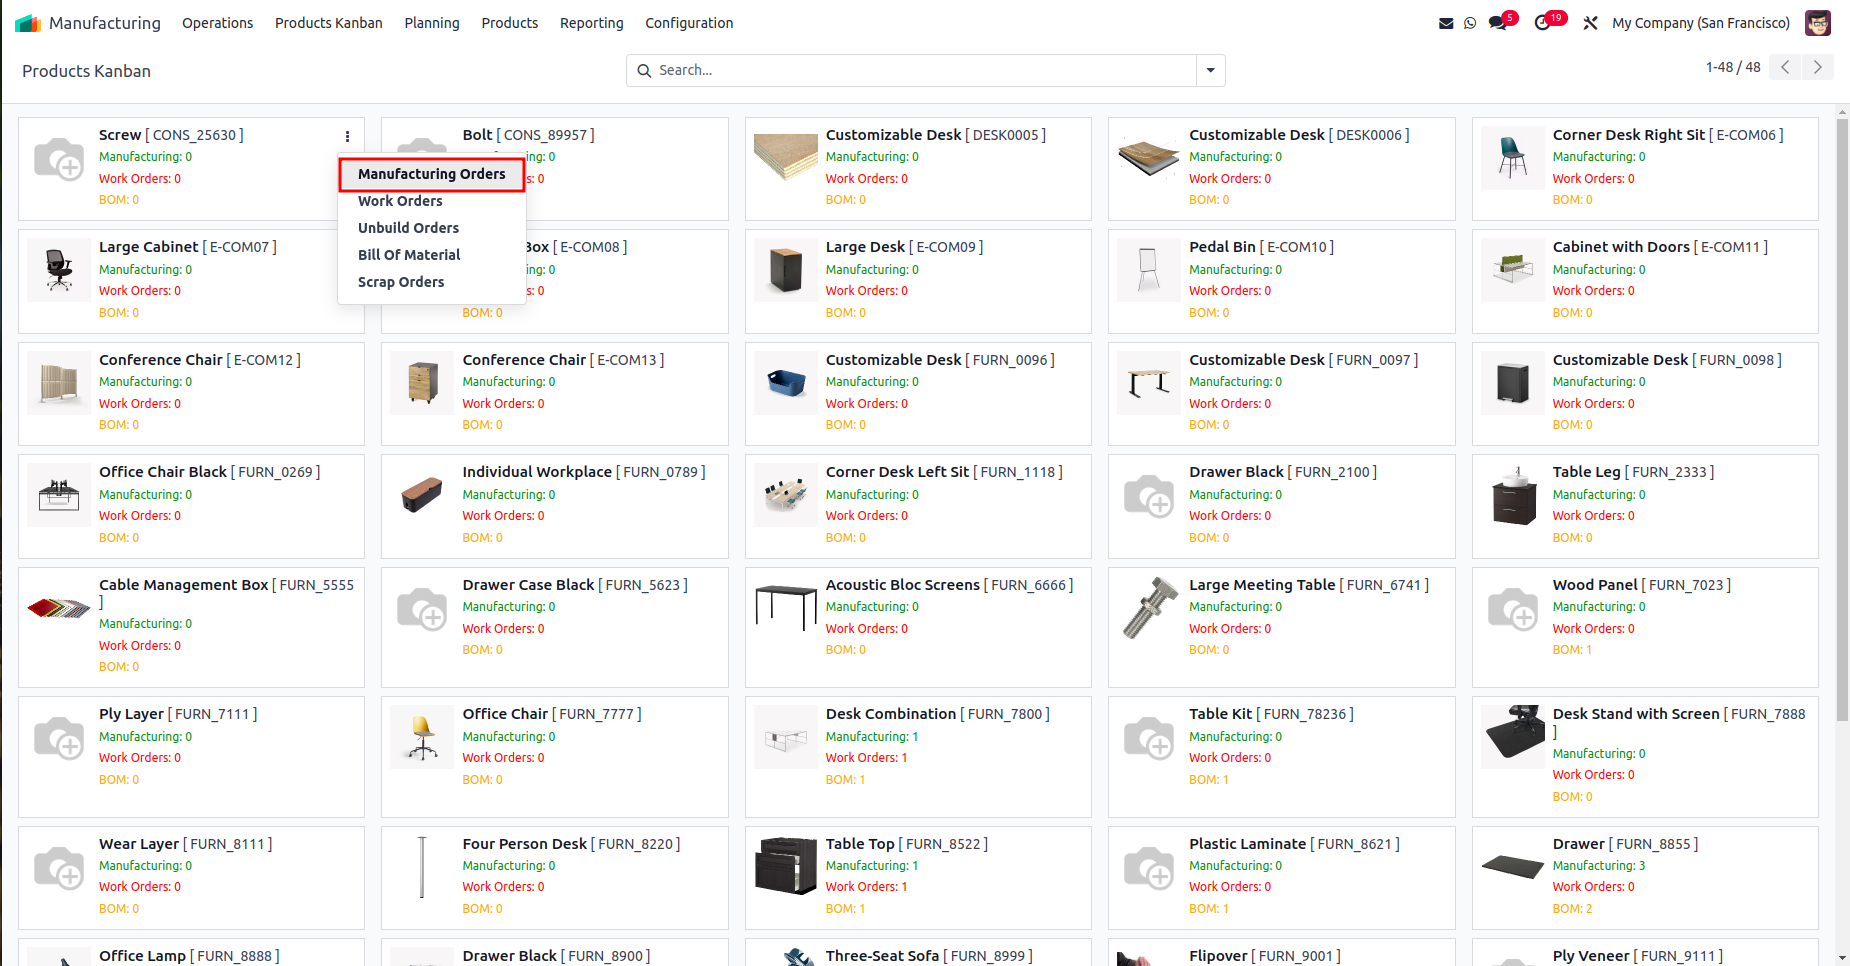This screenshot has width=1850, height=966.
Task: Open the WhatsApp icon in top bar
Action: pyautogui.click(x=1470, y=23)
